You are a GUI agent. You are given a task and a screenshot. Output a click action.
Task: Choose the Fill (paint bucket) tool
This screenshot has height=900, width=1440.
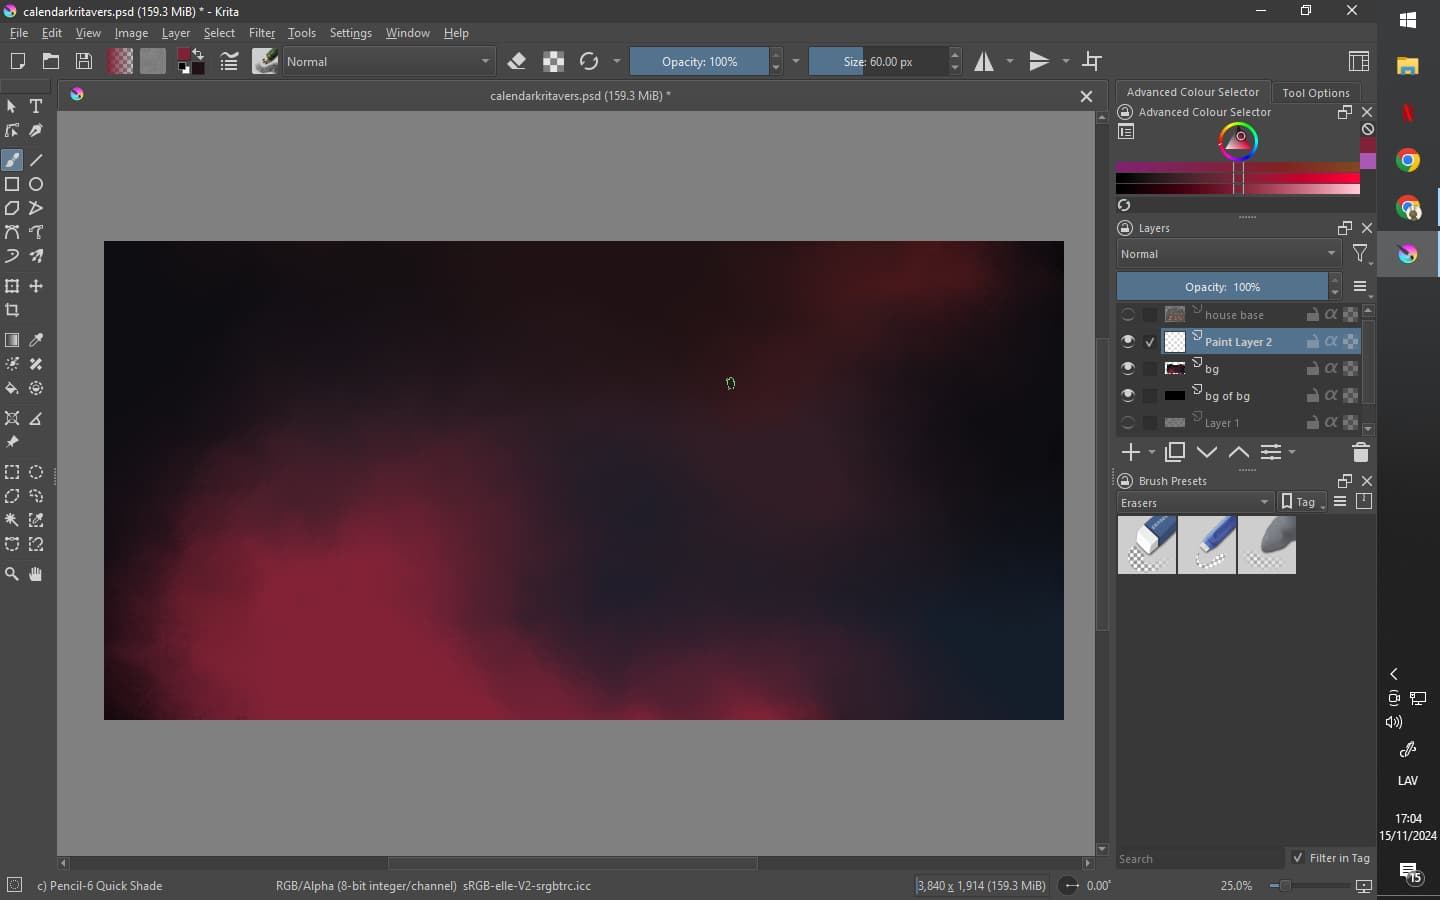point(12,389)
